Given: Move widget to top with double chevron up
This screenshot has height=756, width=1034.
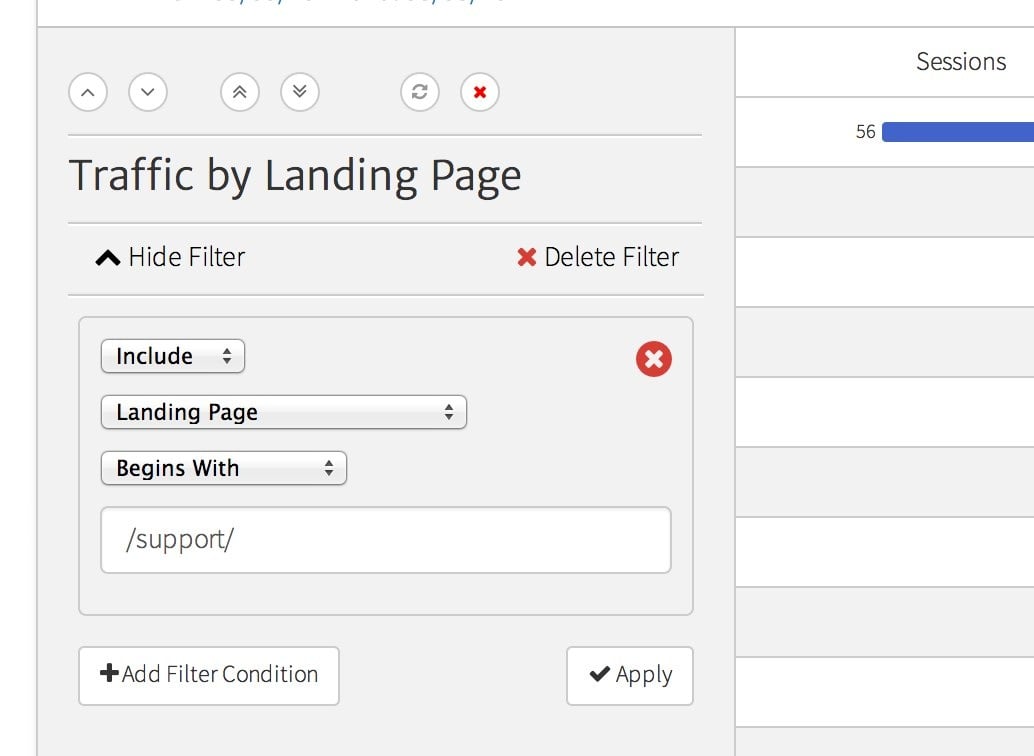Looking at the screenshot, I should click(240, 92).
